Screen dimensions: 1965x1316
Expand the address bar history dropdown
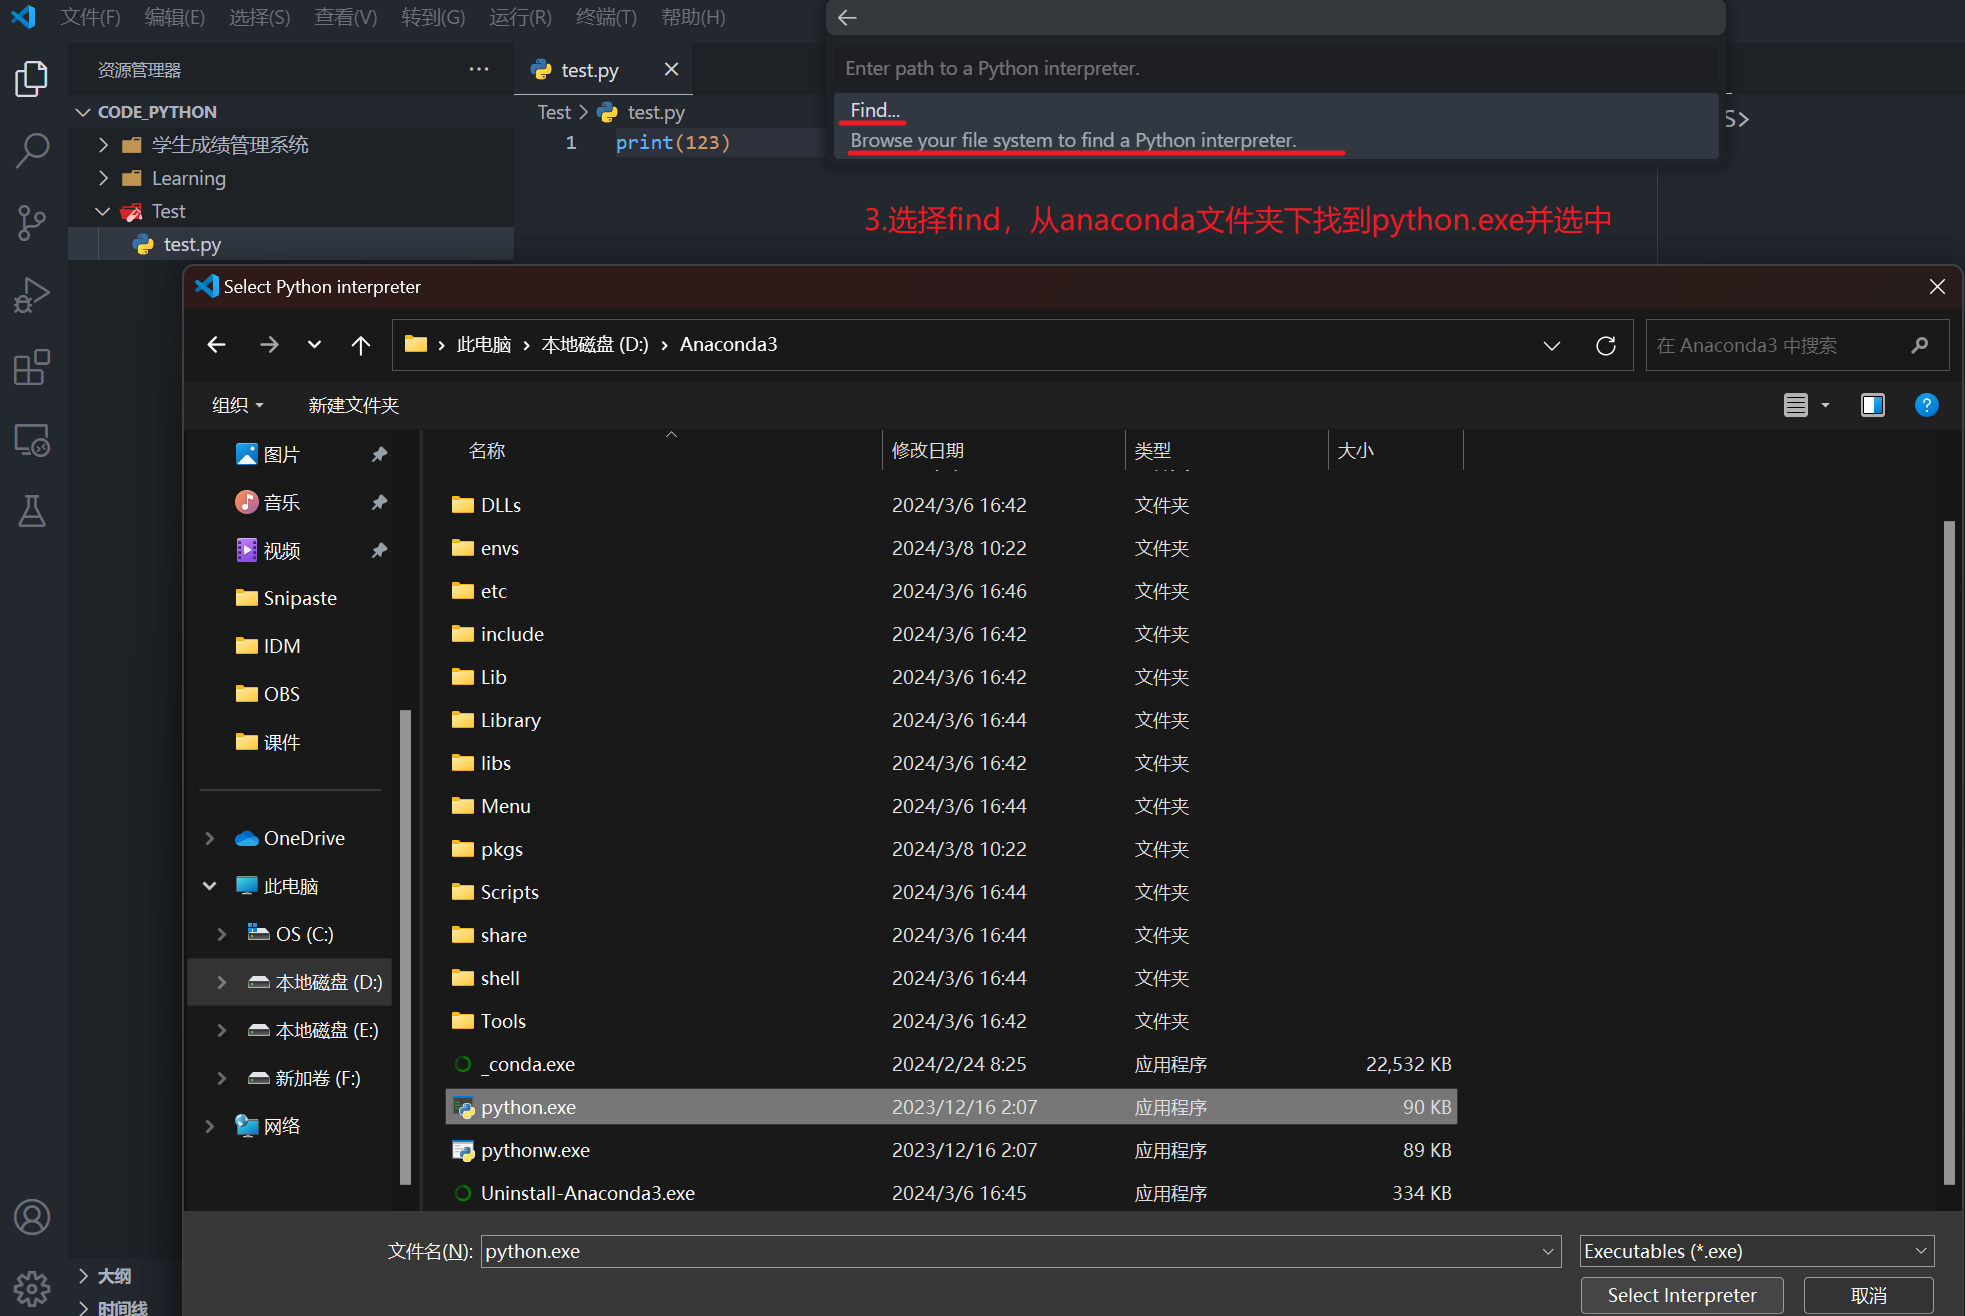pyautogui.click(x=1552, y=345)
